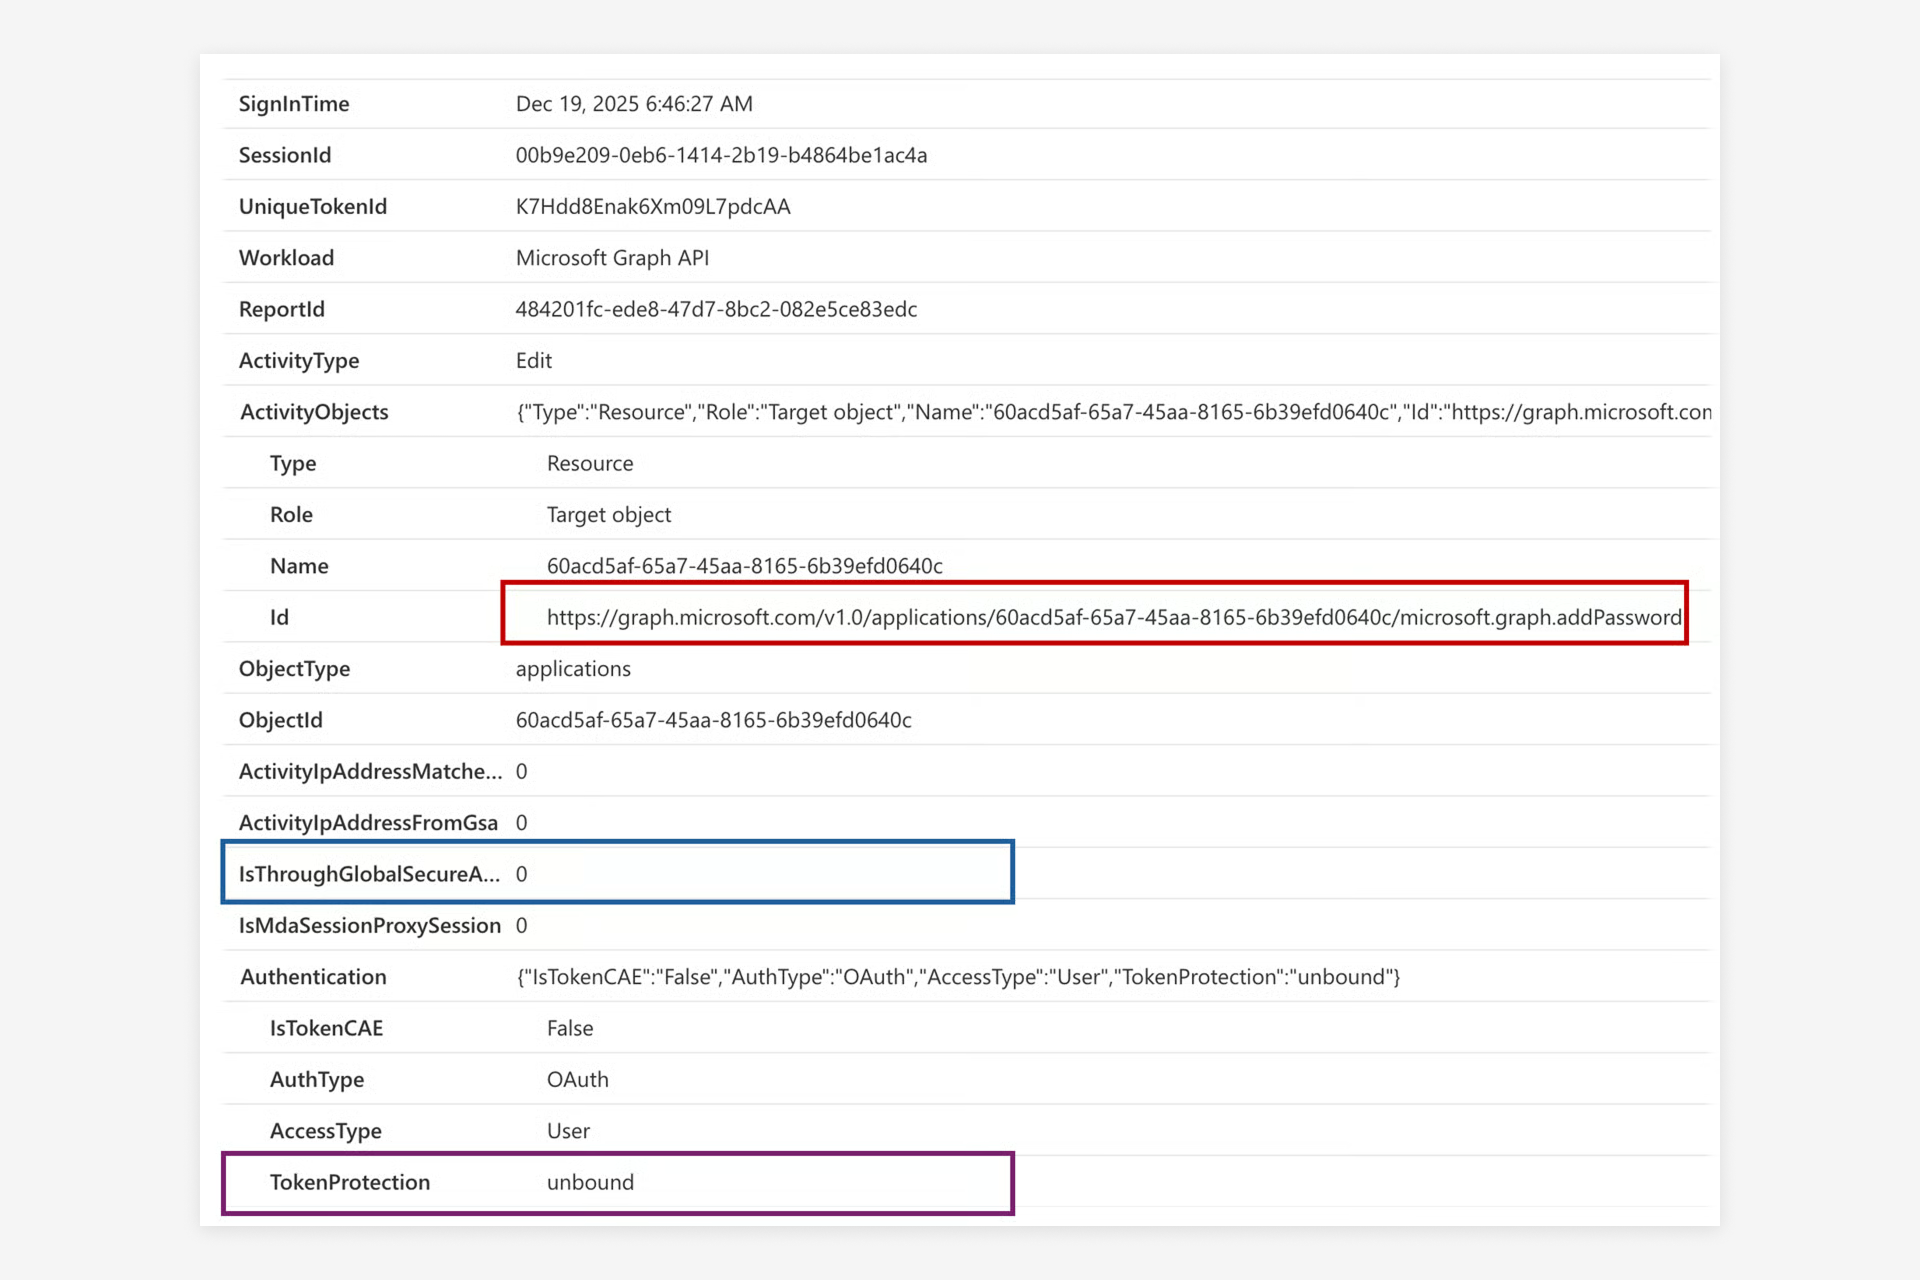
Task: Click the AuthType OAuth value
Action: 577,1079
